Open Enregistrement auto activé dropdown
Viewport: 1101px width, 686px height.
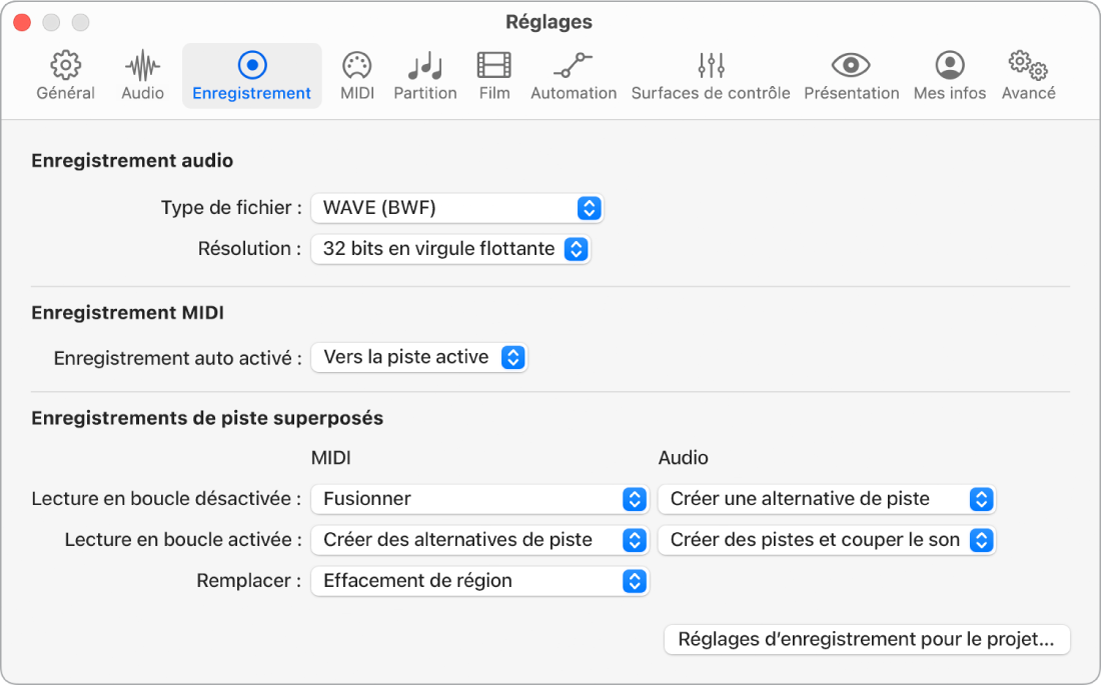(419, 357)
